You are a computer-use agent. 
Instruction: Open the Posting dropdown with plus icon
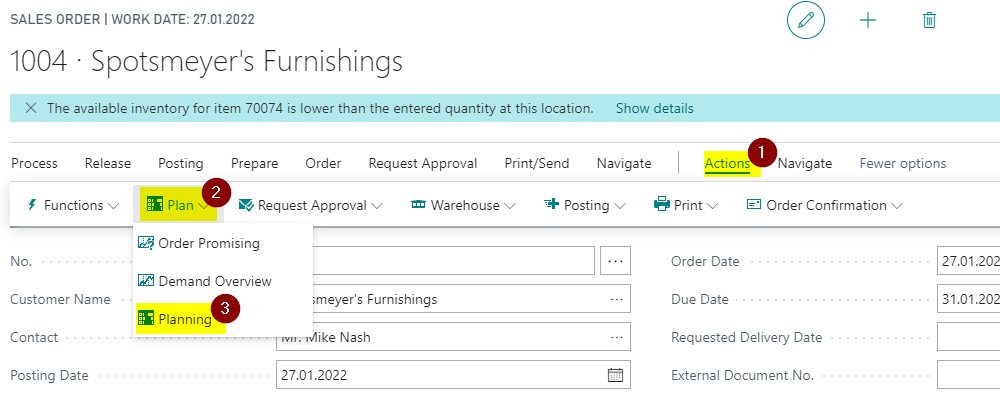click(x=584, y=205)
